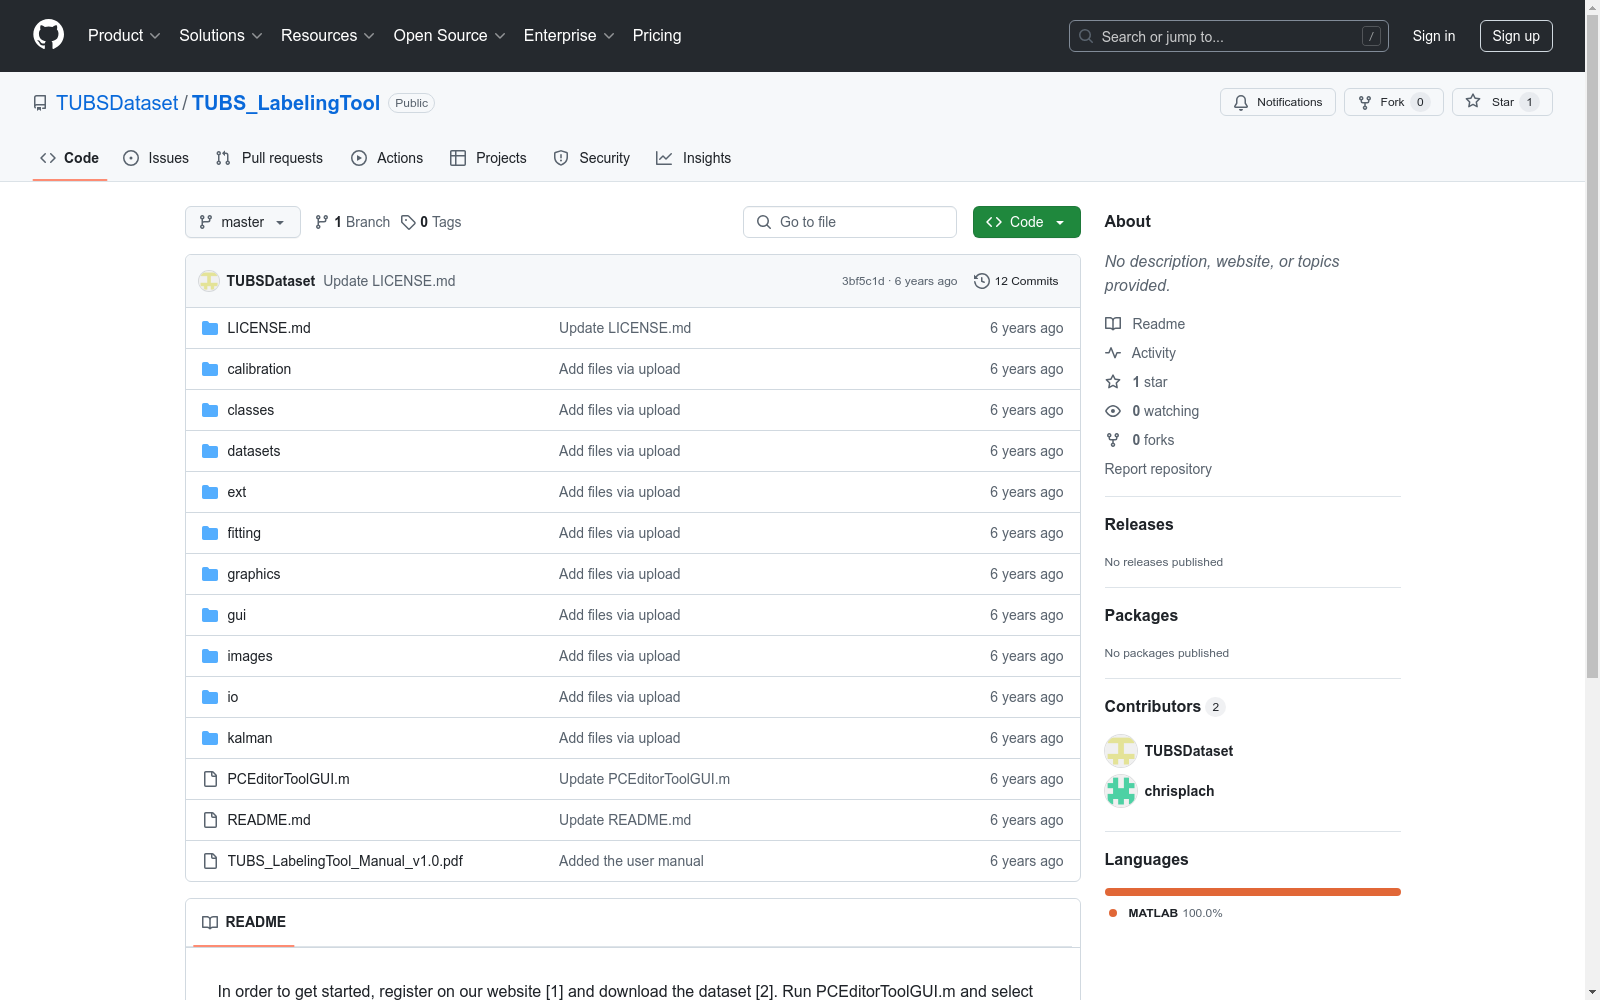Go to the Pricing page
The image size is (1600, 1000).
coord(657,36)
